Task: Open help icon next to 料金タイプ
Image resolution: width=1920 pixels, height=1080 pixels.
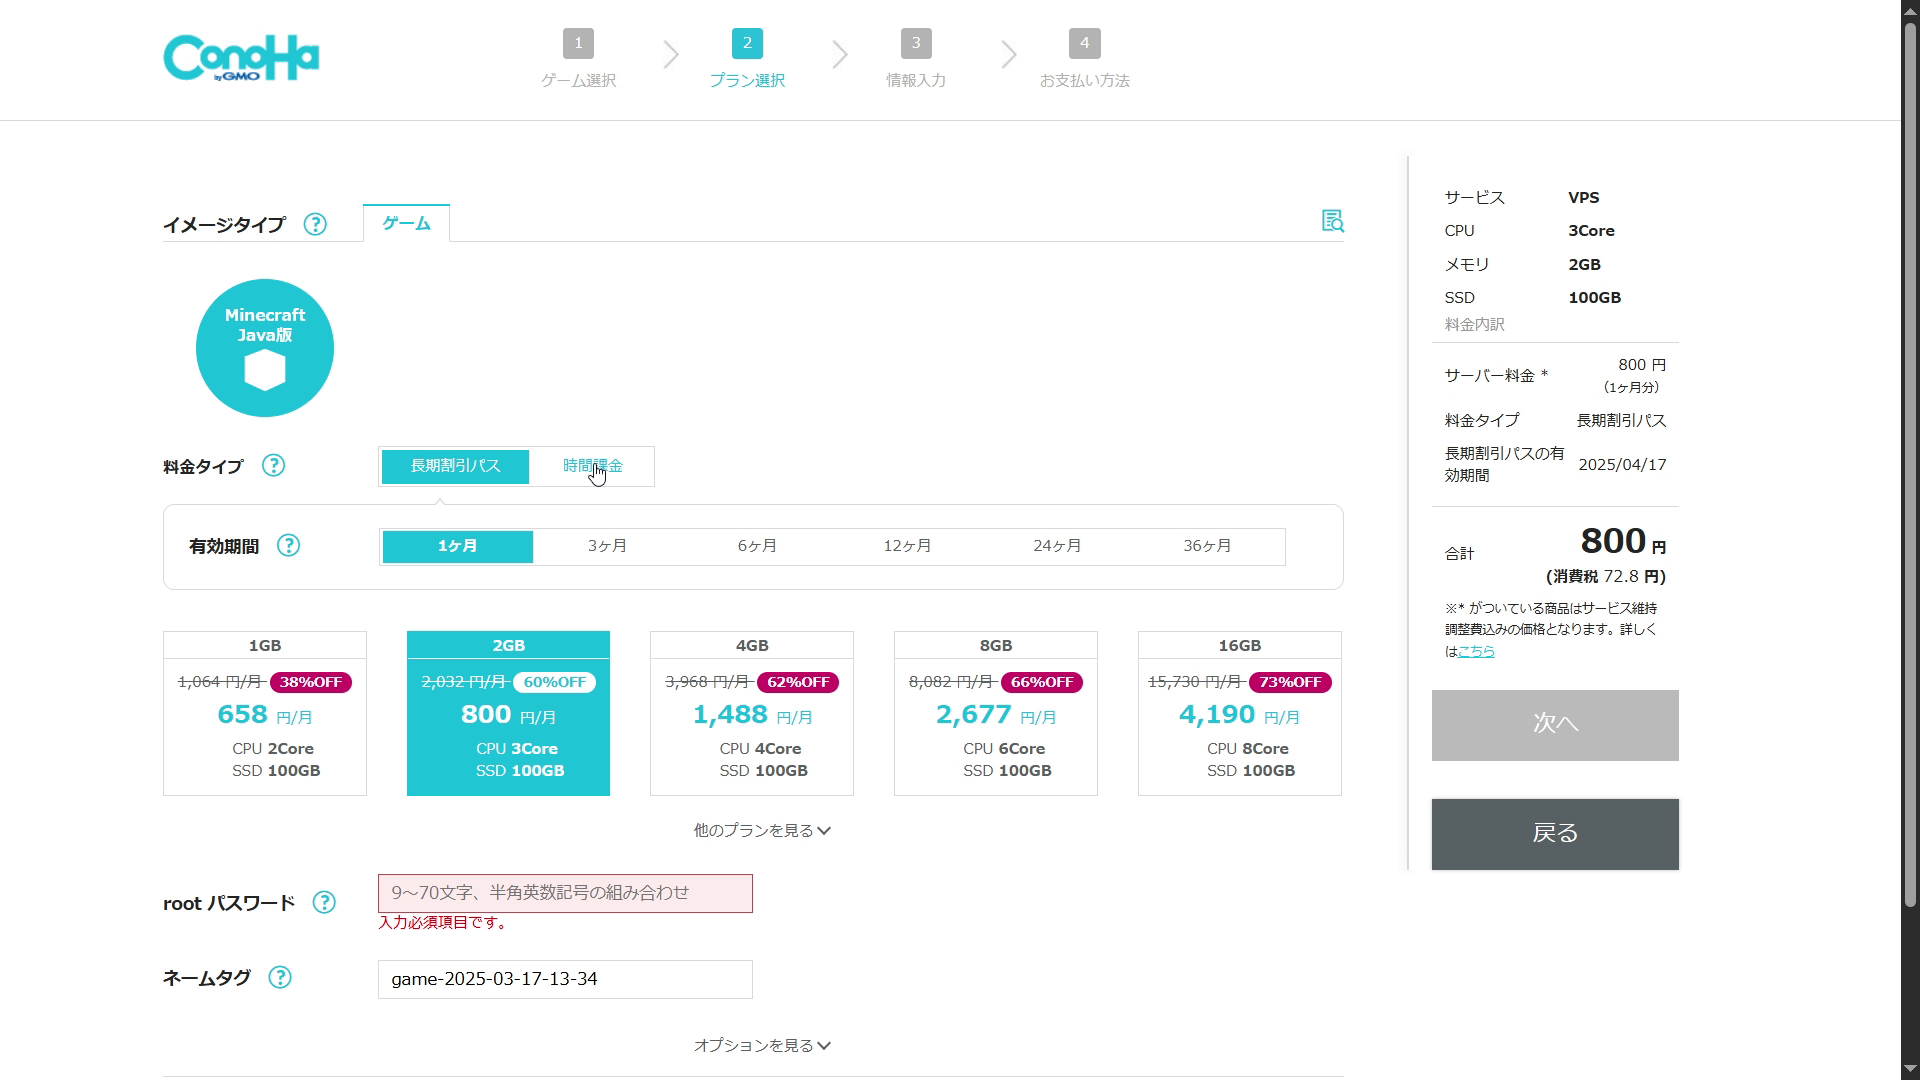Action: pos(273,466)
